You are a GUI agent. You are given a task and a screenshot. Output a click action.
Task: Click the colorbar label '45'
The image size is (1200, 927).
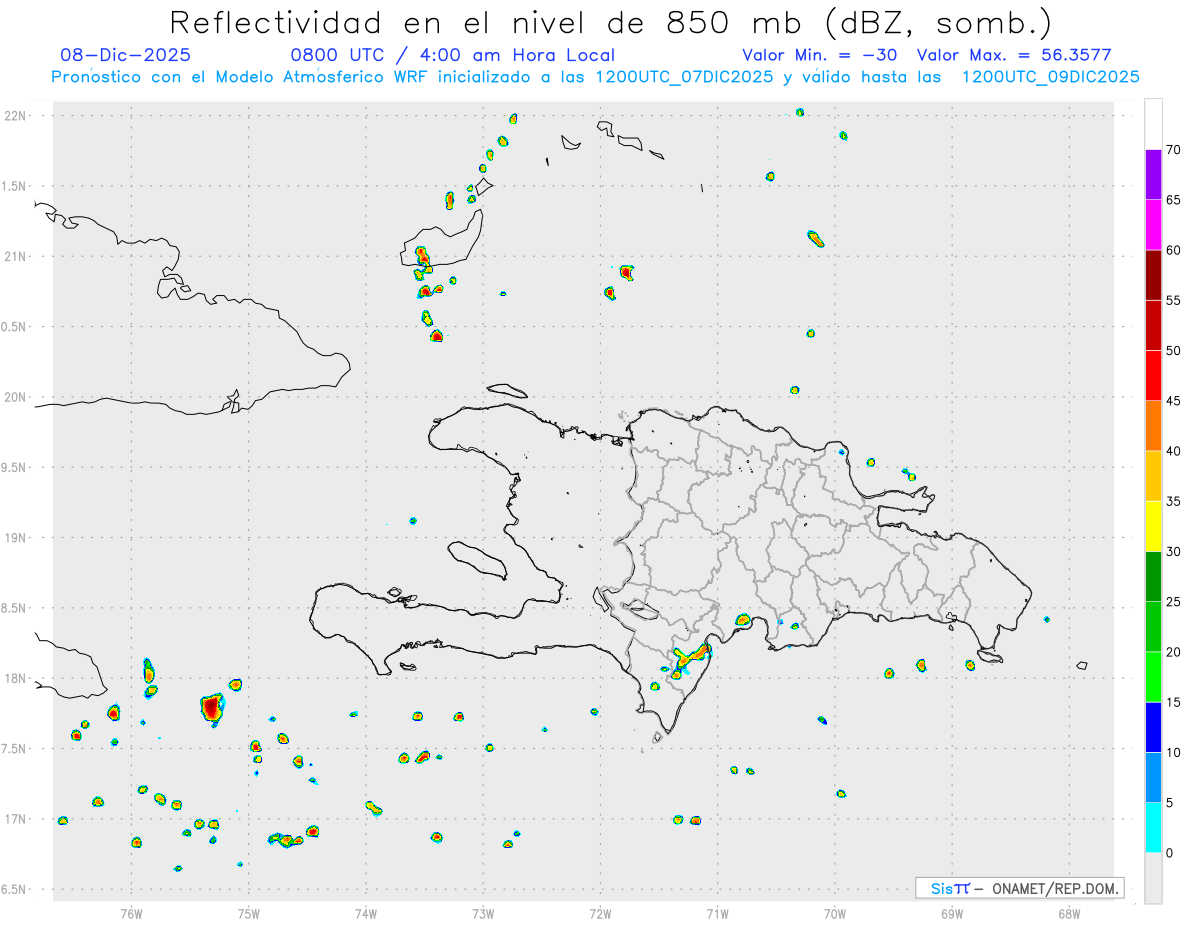[x=1173, y=401]
